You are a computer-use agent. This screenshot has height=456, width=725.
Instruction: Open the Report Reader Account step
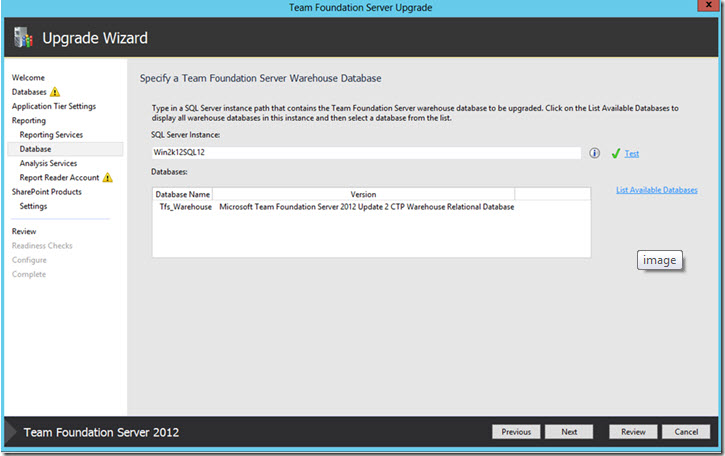[x=59, y=178]
